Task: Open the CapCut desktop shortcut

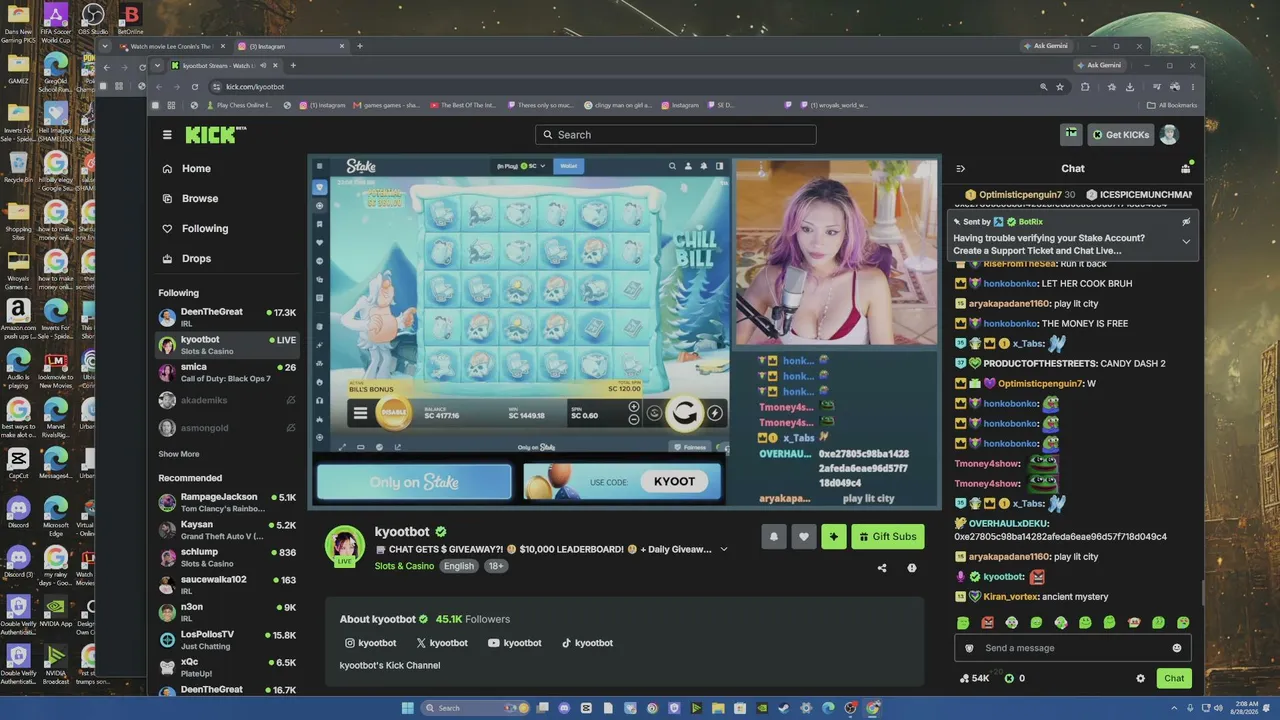Action: pos(18,462)
